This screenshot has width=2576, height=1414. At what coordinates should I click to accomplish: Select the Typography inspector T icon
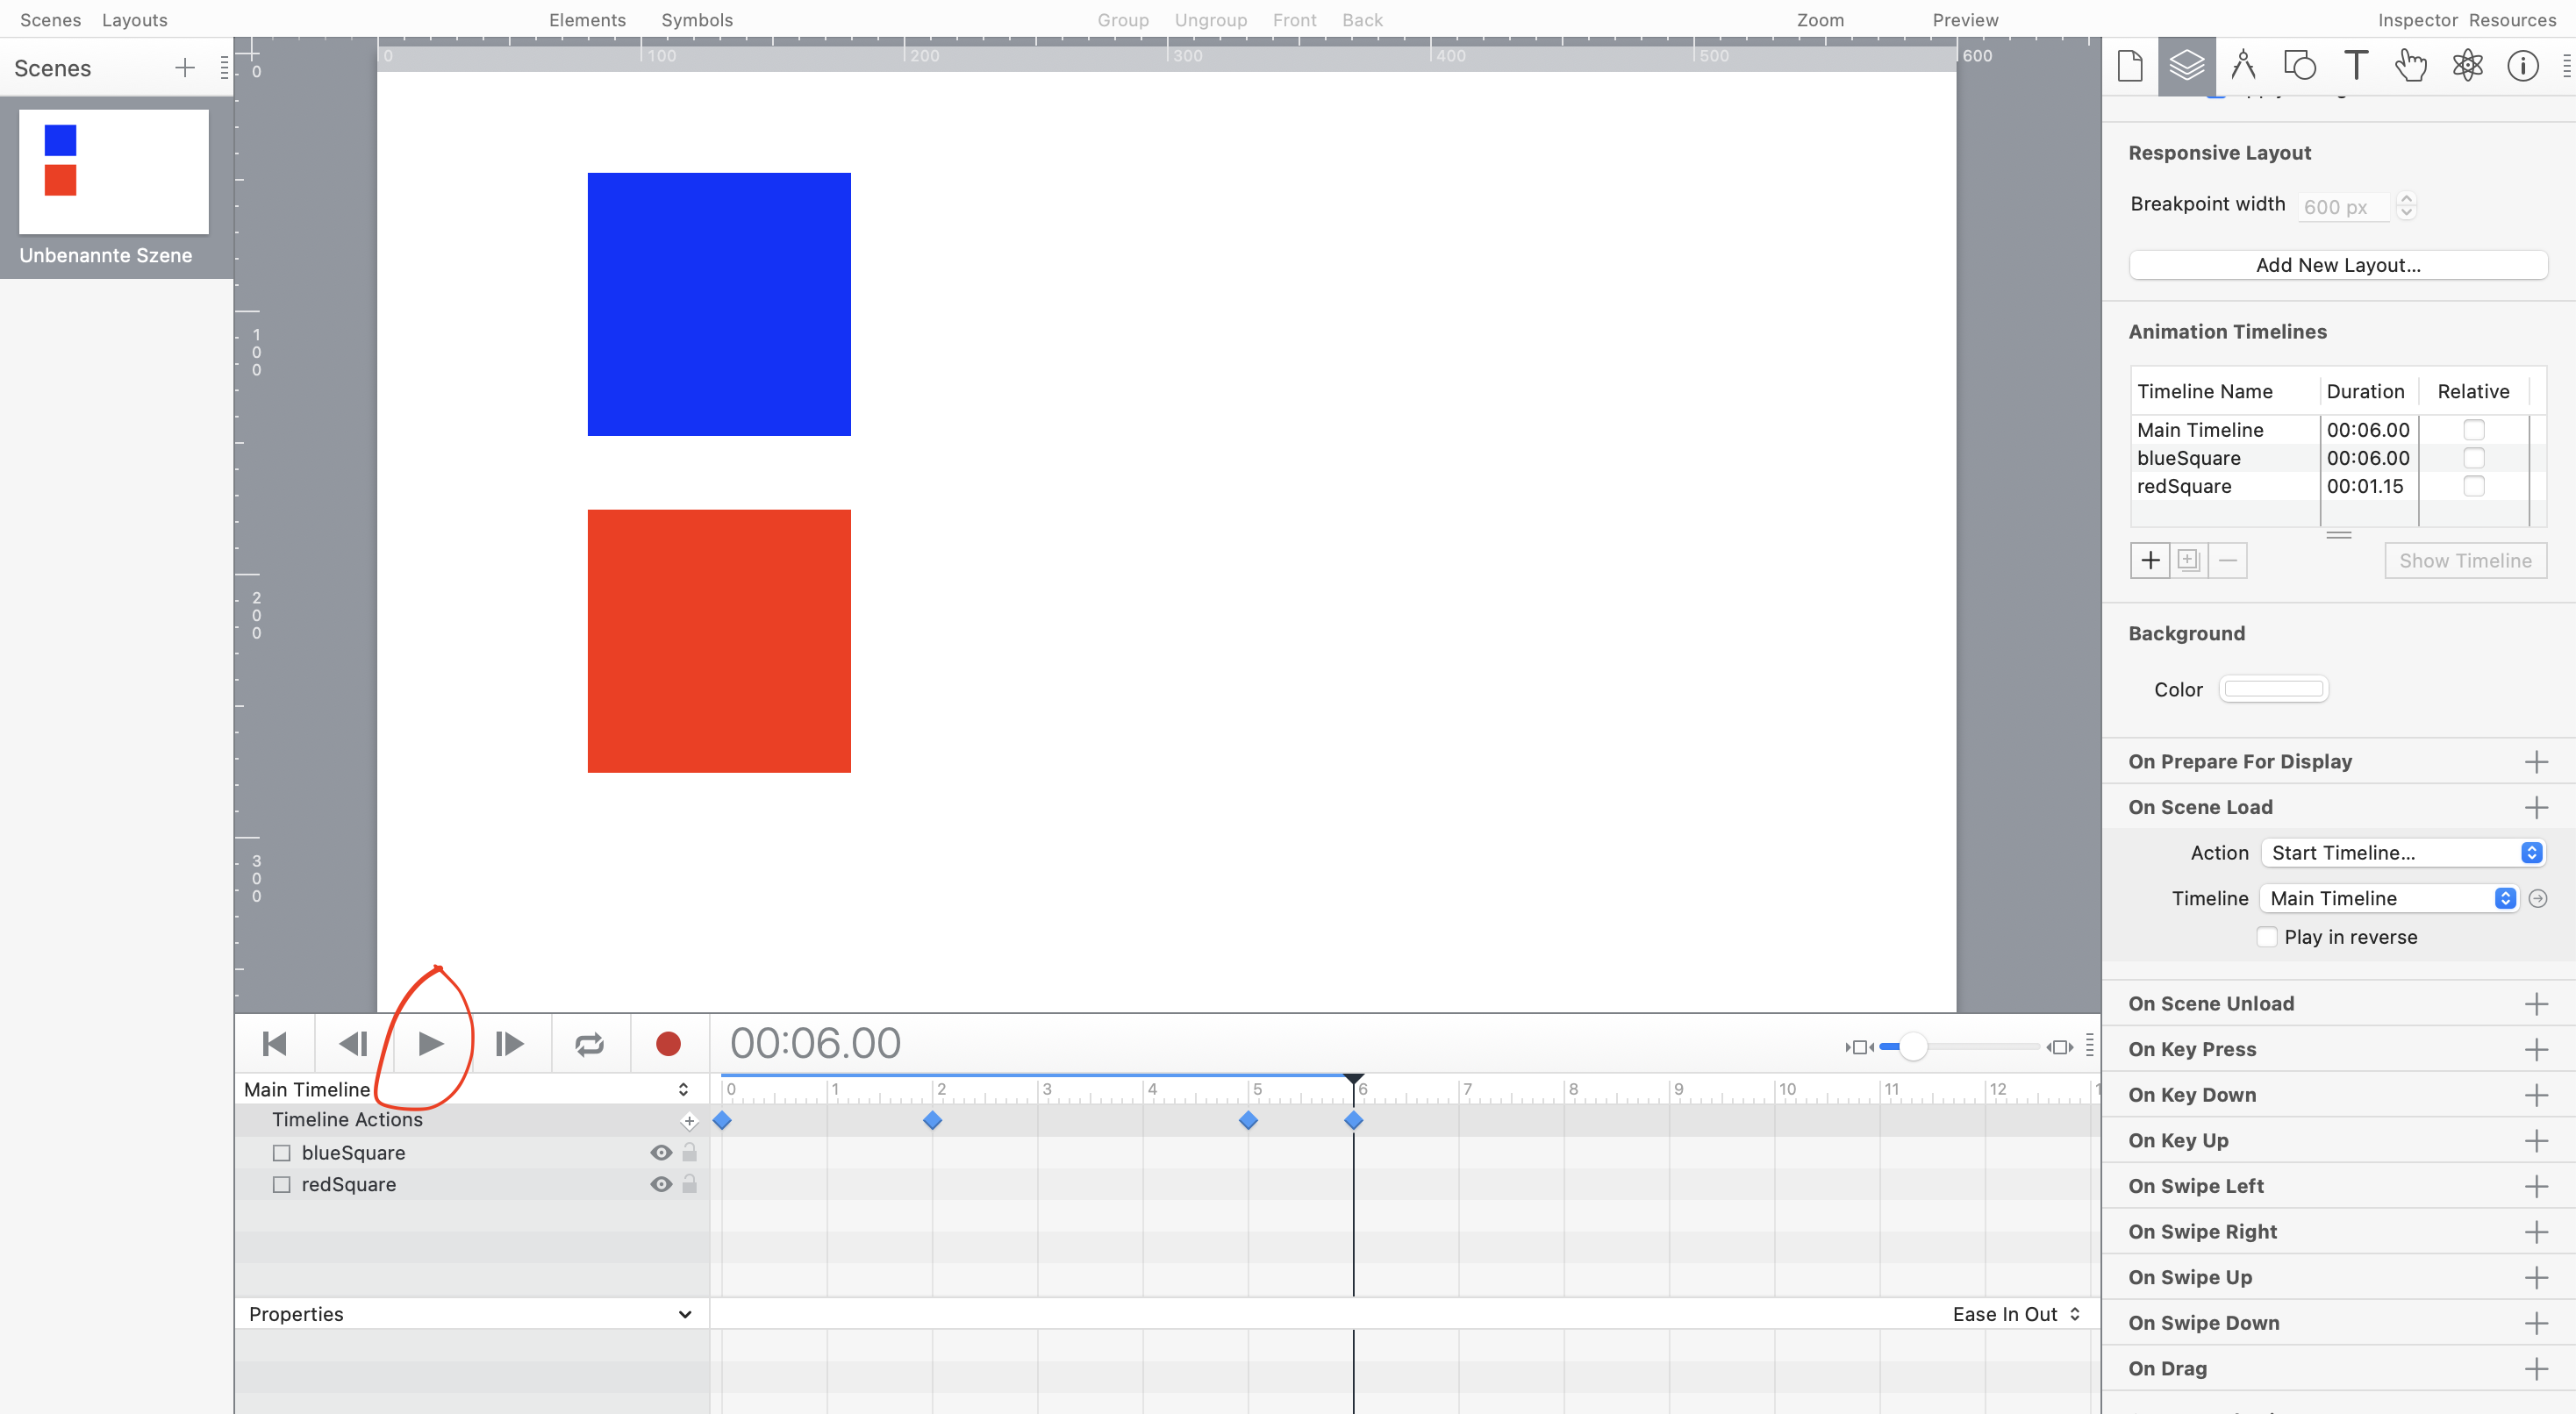click(x=2355, y=66)
